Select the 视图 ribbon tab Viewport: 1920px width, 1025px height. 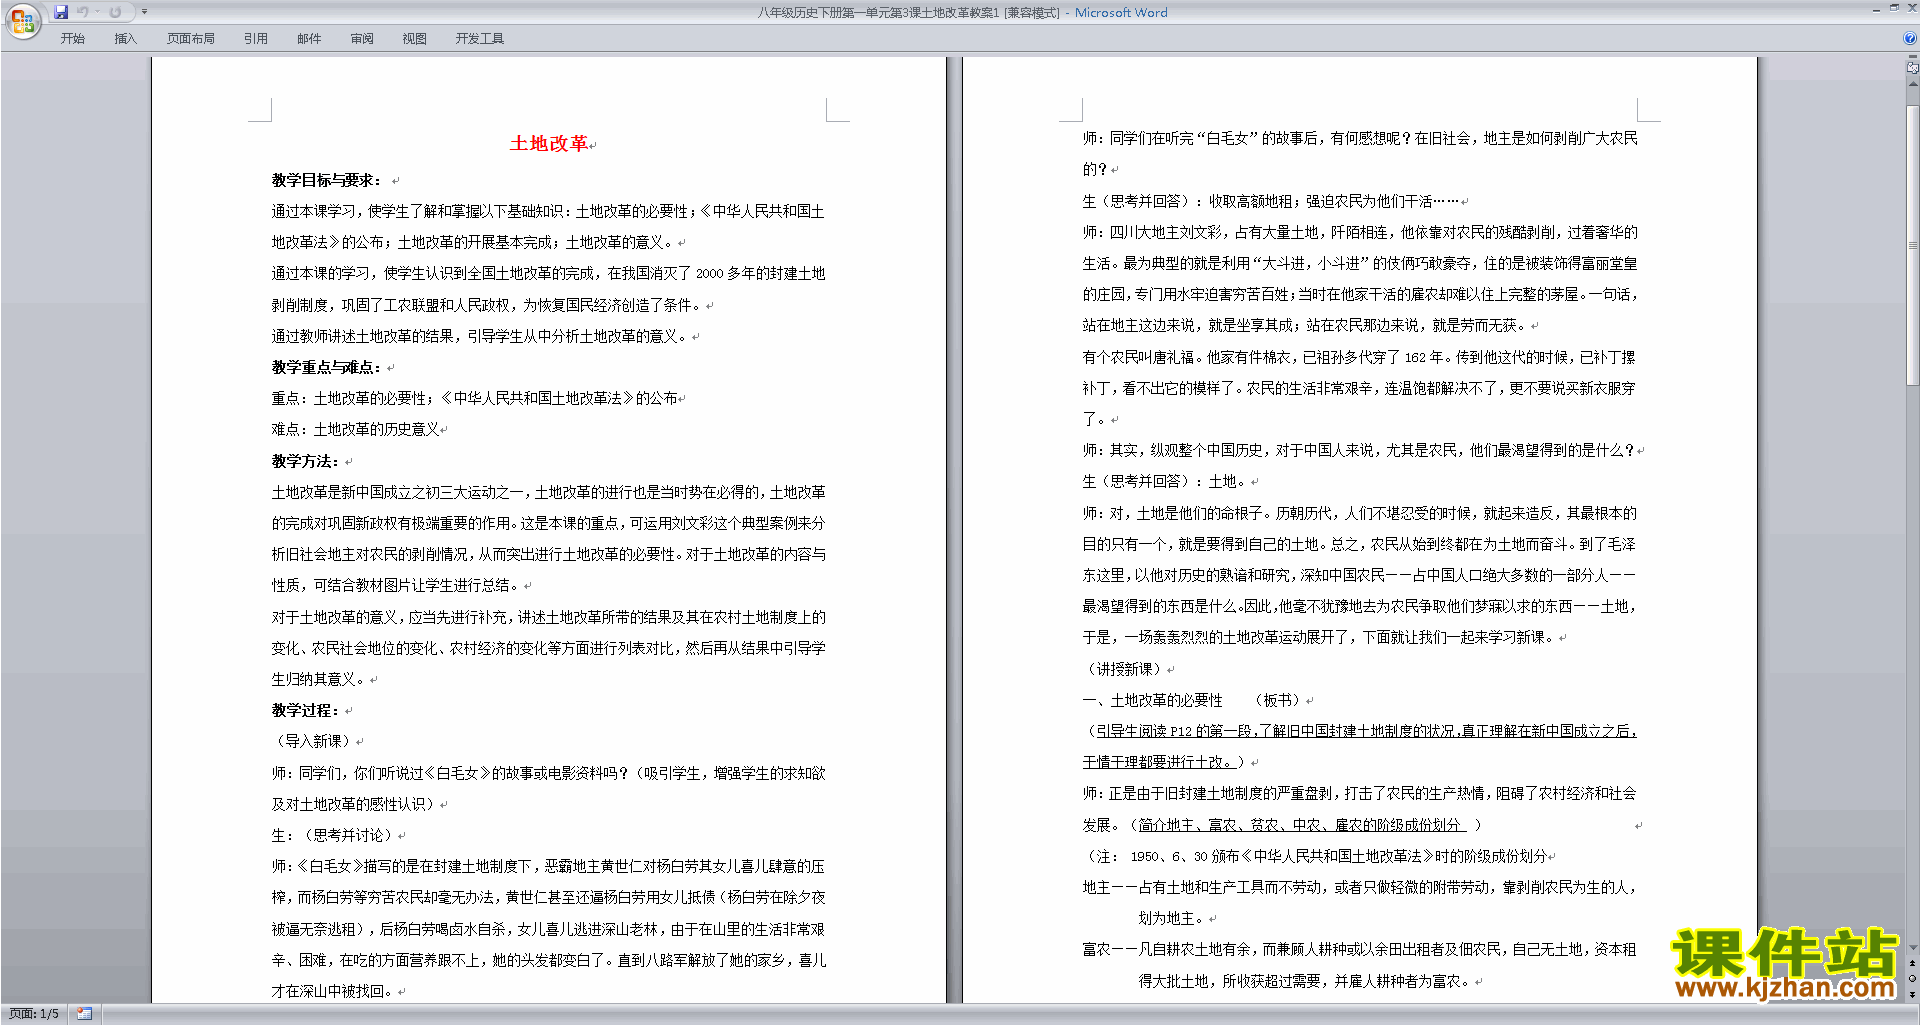(x=415, y=39)
